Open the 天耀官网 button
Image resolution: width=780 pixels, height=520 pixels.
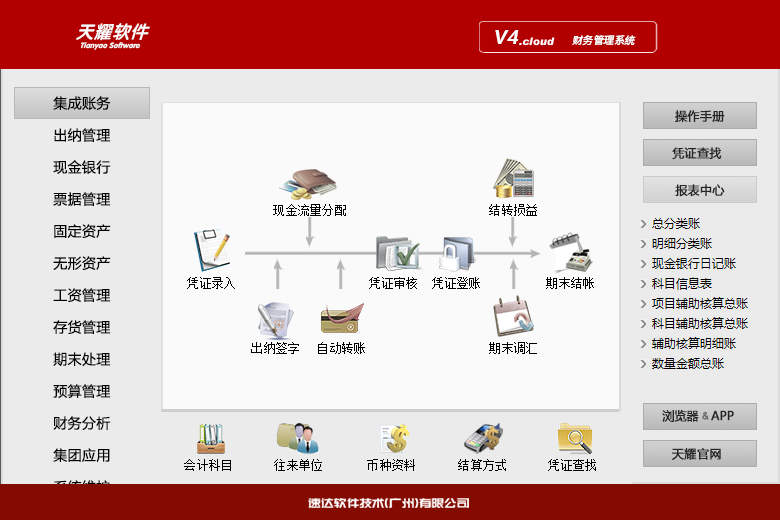click(699, 453)
